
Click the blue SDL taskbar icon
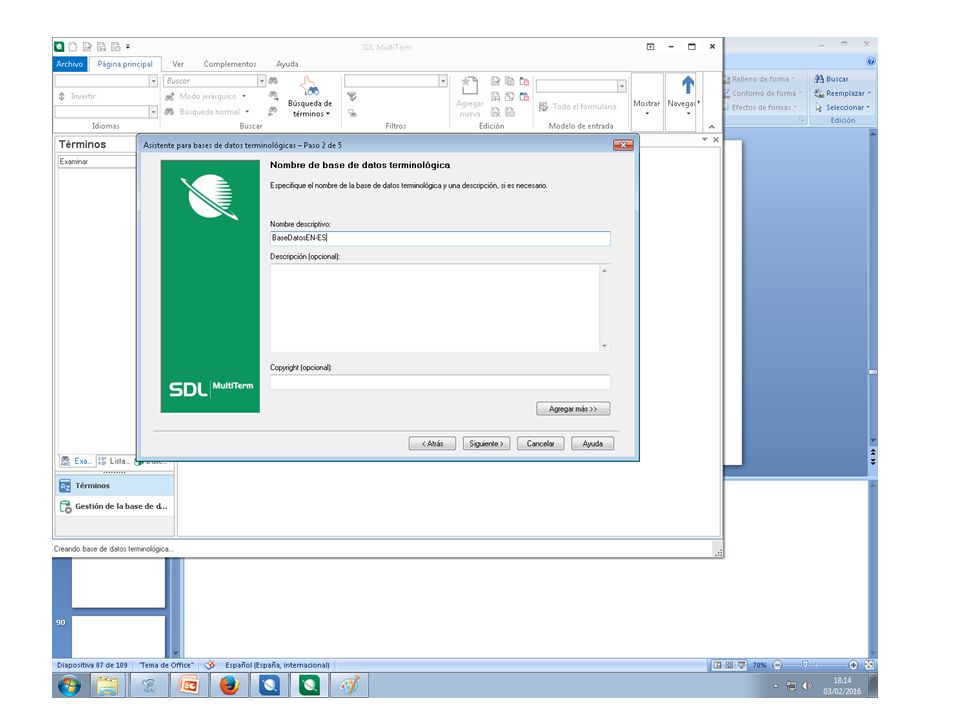coord(269,685)
